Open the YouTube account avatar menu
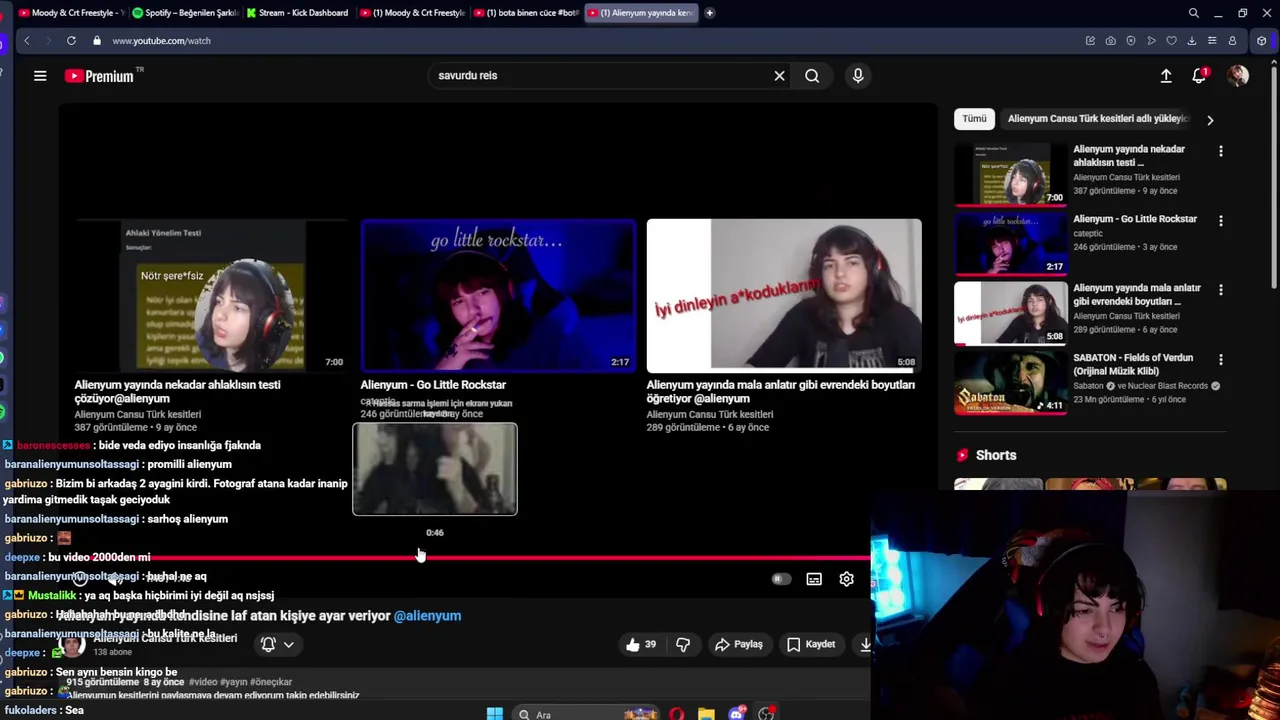This screenshot has height=720, width=1280. (x=1238, y=76)
